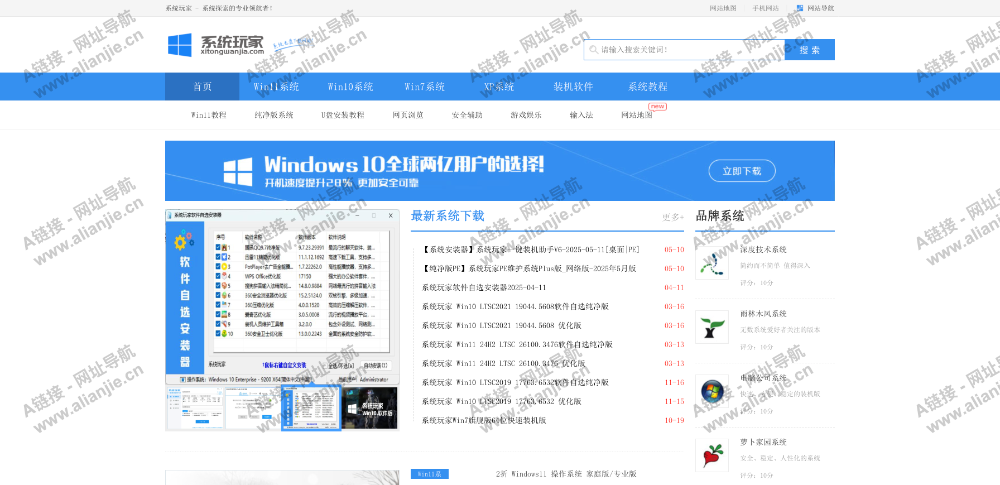Open the XP系统 nav tab
The image size is (1000, 485).
coord(499,87)
